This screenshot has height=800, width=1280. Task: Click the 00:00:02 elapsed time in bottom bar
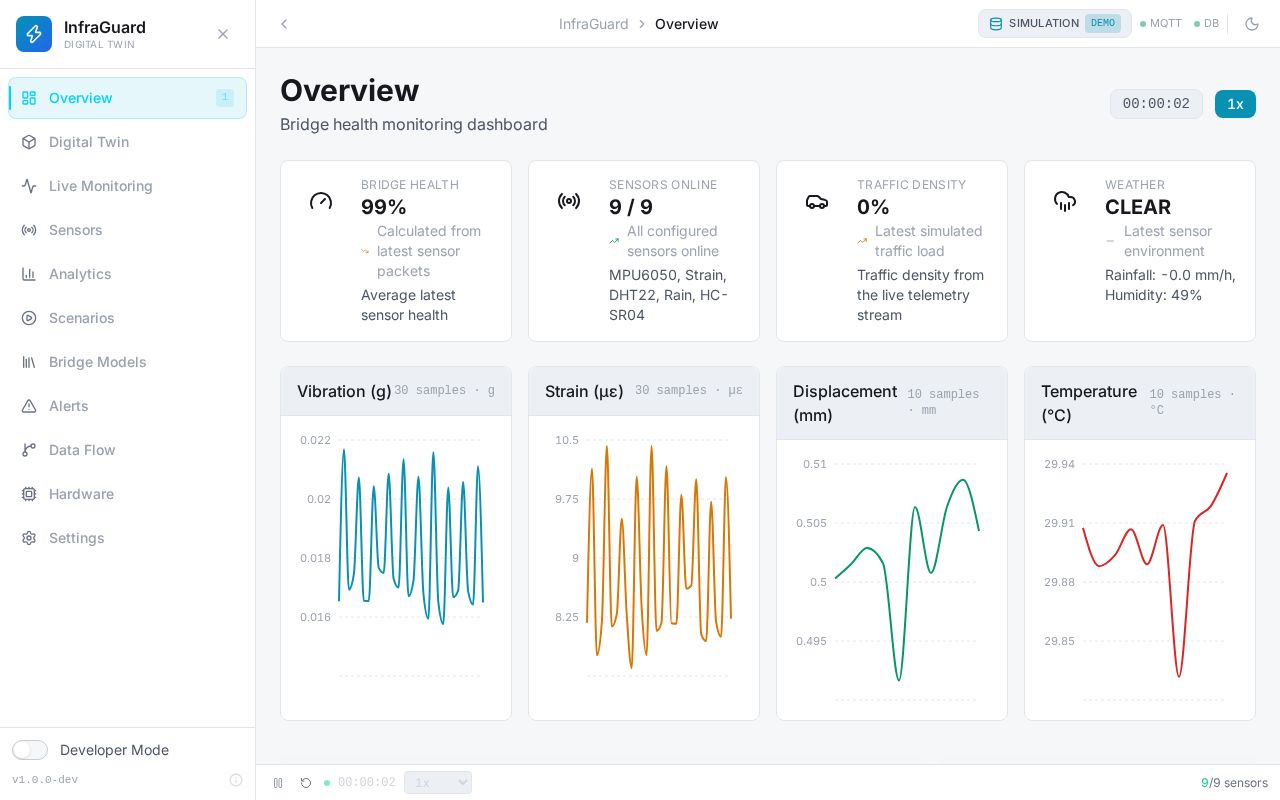[x=367, y=783]
